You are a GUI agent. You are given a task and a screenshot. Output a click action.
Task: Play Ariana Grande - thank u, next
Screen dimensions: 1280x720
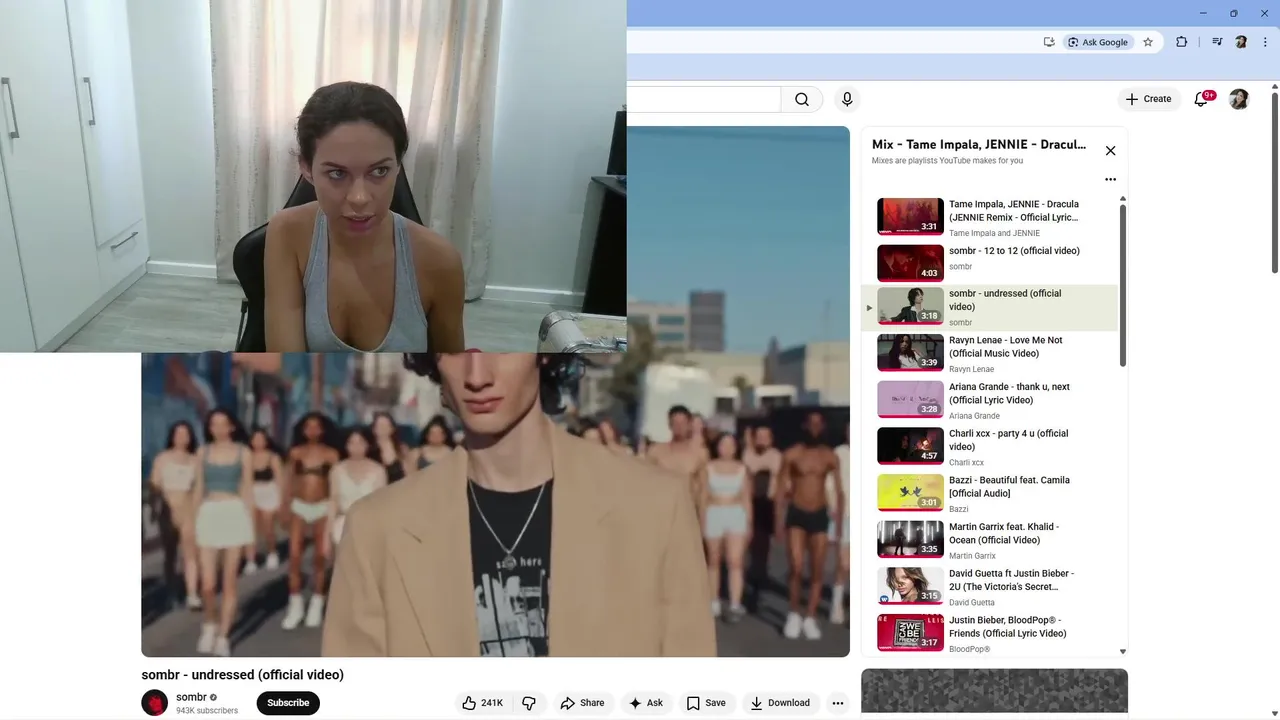[x=989, y=400]
